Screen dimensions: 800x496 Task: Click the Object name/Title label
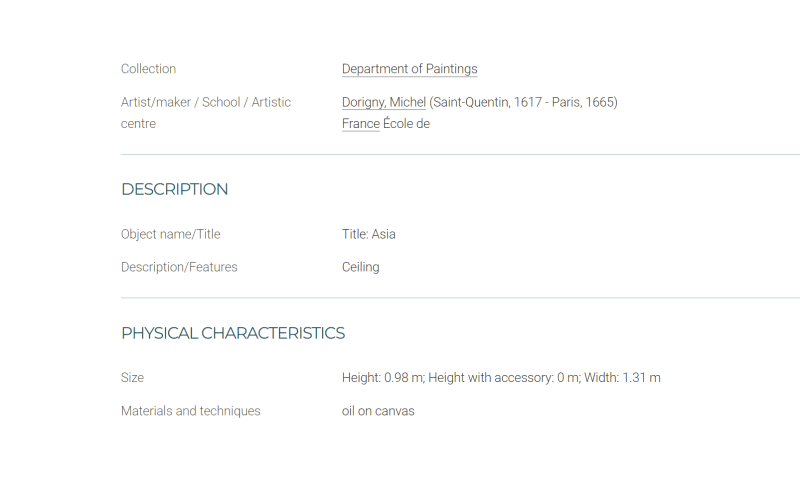170,234
